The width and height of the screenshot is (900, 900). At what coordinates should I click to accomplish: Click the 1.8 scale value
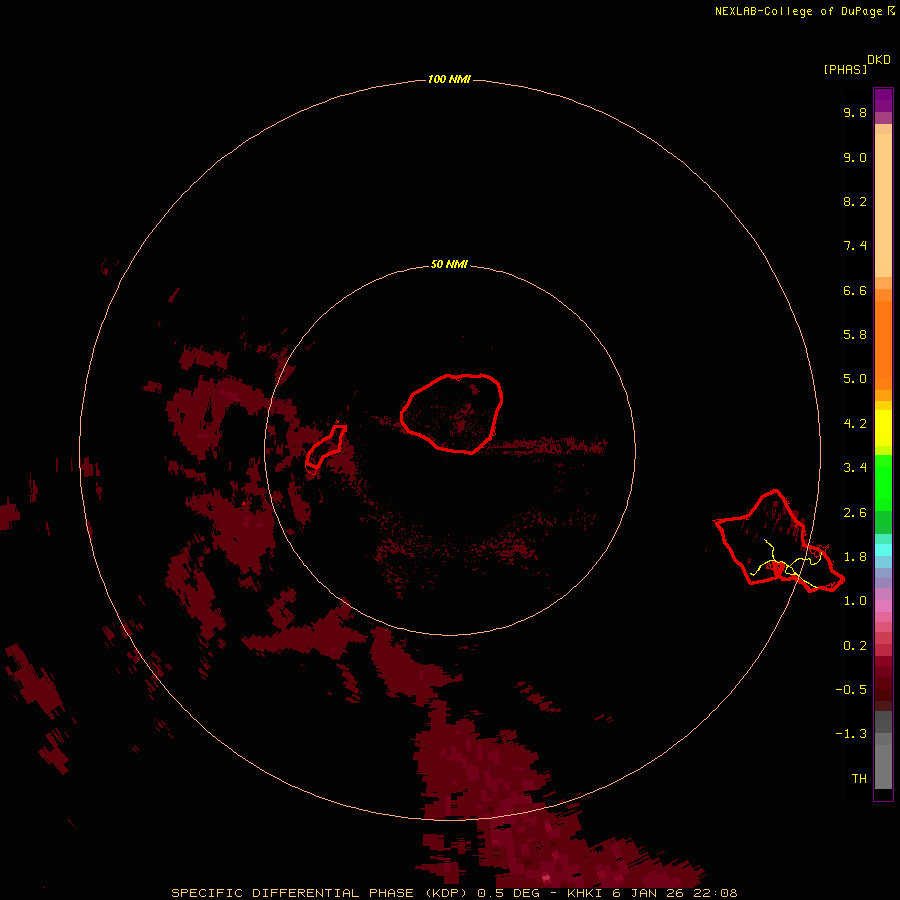click(855, 557)
